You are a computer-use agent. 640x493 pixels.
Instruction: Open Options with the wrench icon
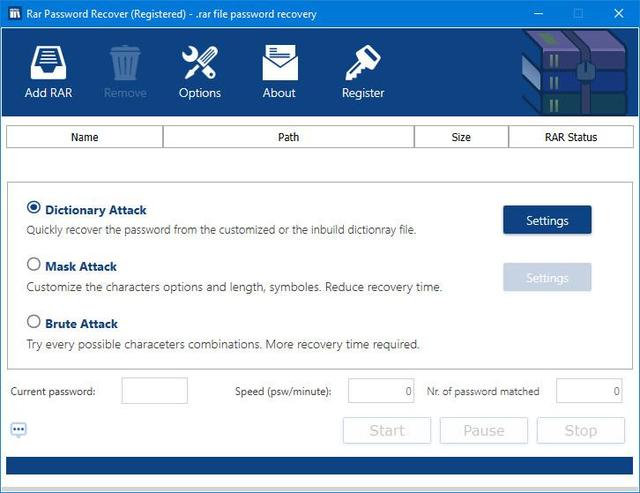pos(199,64)
